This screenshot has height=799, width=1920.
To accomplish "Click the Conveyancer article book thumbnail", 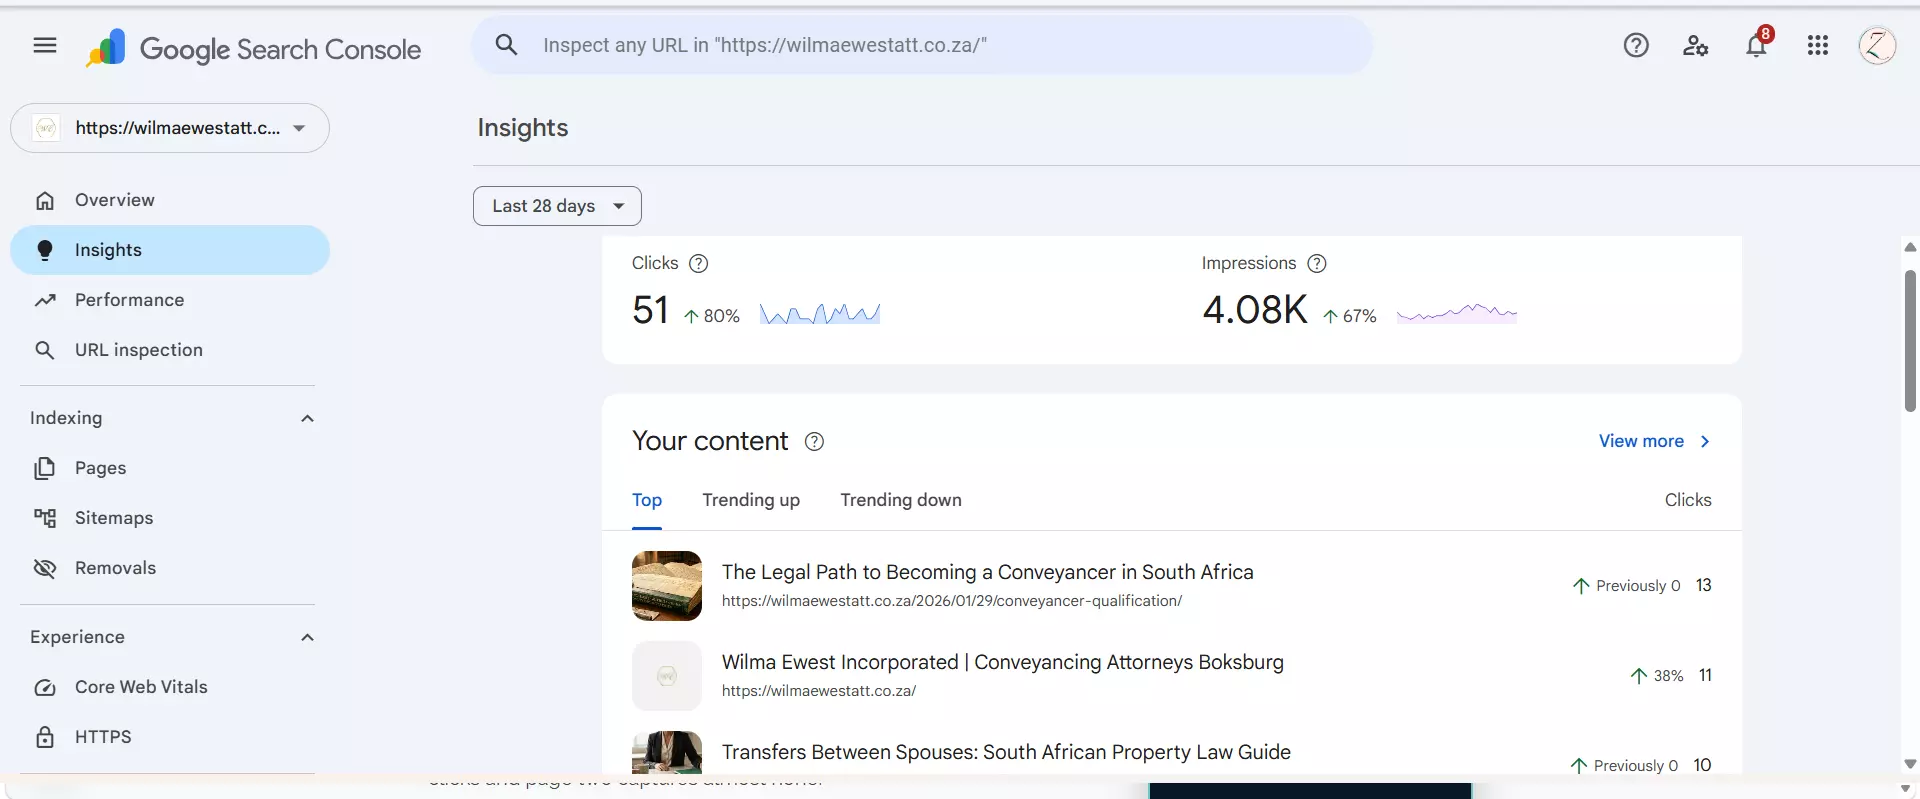I will pos(667,586).
